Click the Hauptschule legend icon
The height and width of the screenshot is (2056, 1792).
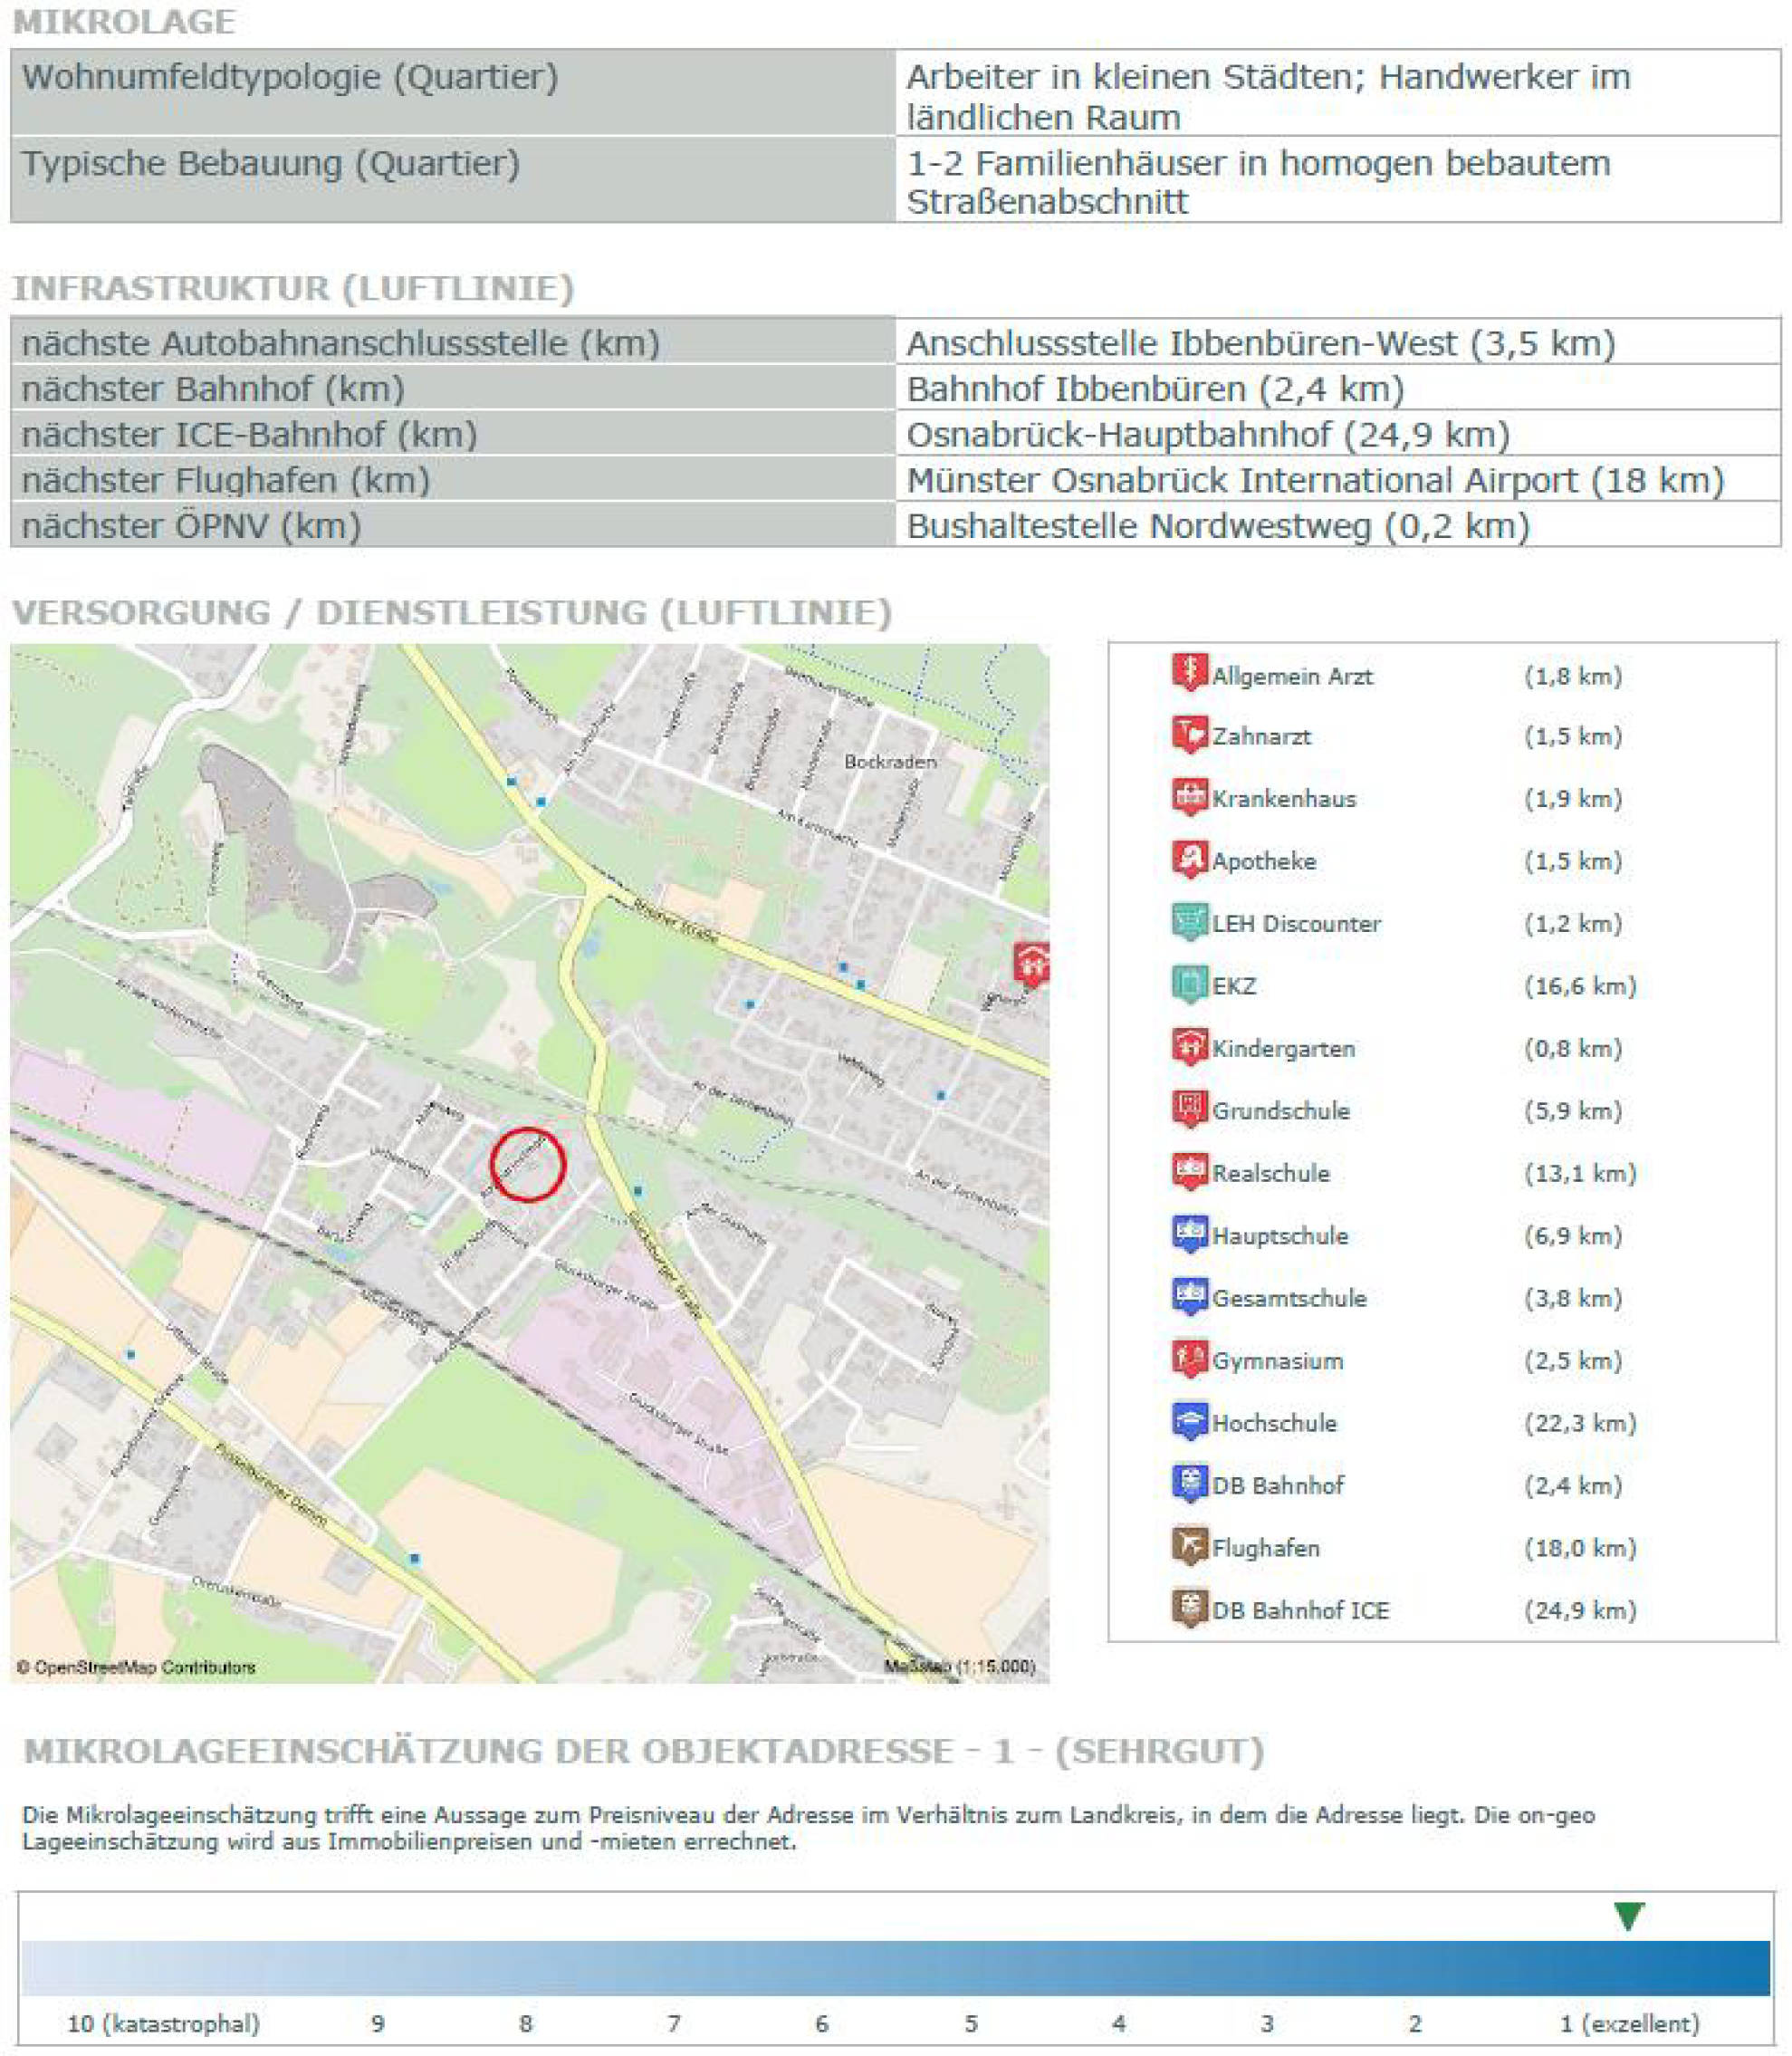click(x=1189, y=1235)
